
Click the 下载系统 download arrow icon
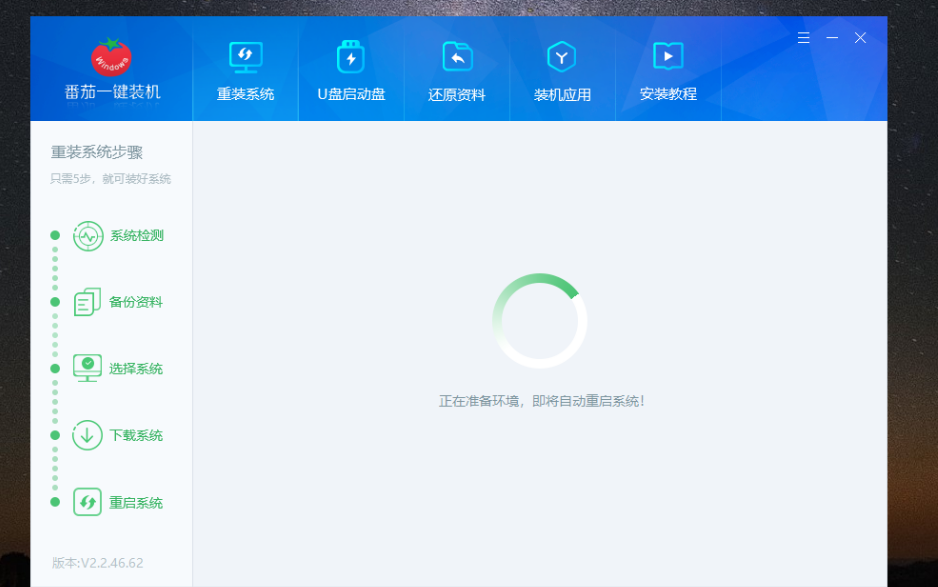[x=87, y=435]
